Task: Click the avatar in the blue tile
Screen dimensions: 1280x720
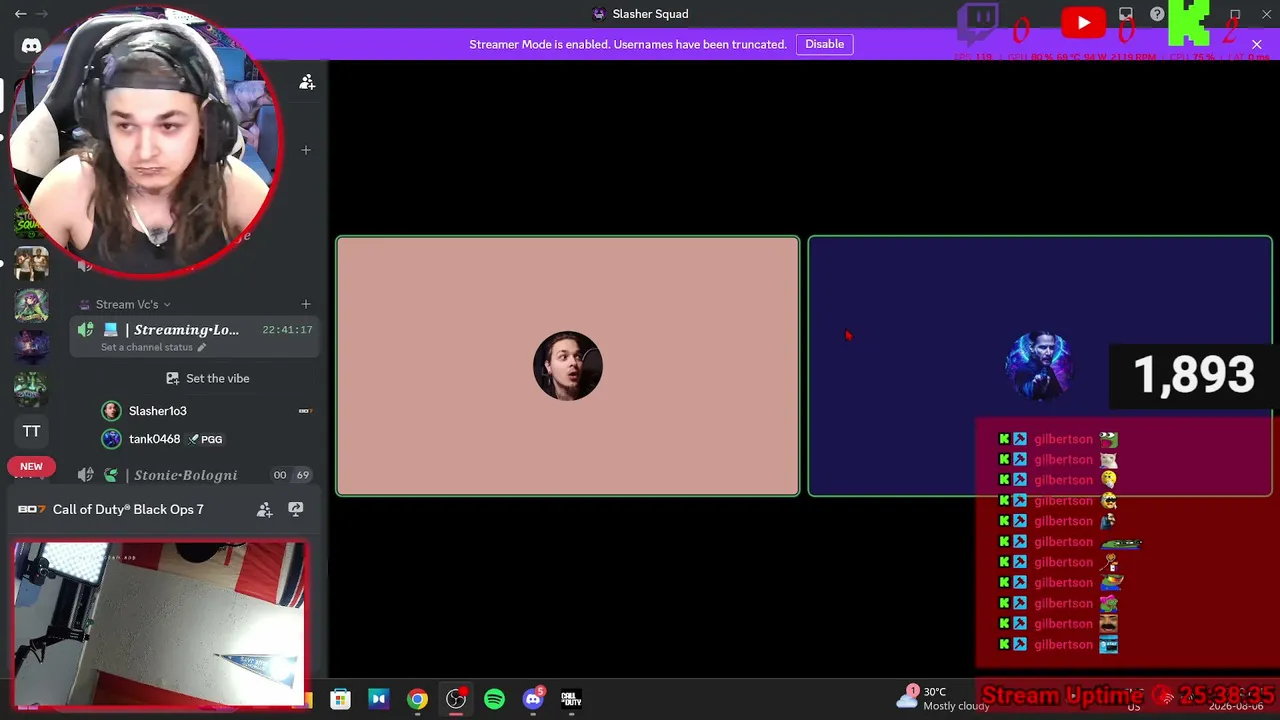Action: (x=1040, y=366)
